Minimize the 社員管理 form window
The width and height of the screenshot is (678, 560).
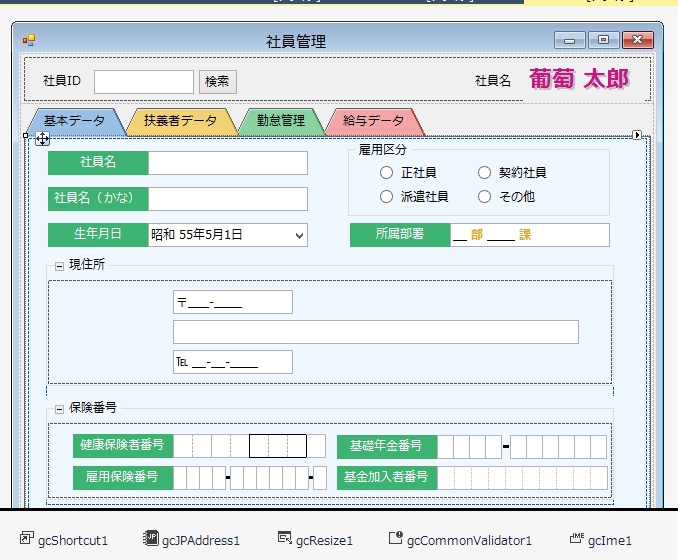point(569,40)
